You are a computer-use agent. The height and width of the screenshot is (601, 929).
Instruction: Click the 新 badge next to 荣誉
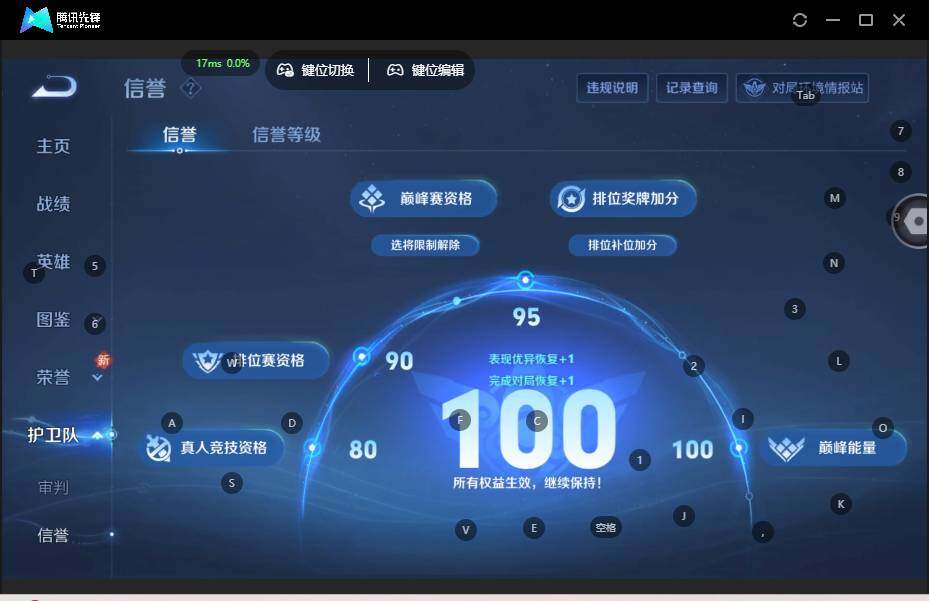click(x=103, y=360)
